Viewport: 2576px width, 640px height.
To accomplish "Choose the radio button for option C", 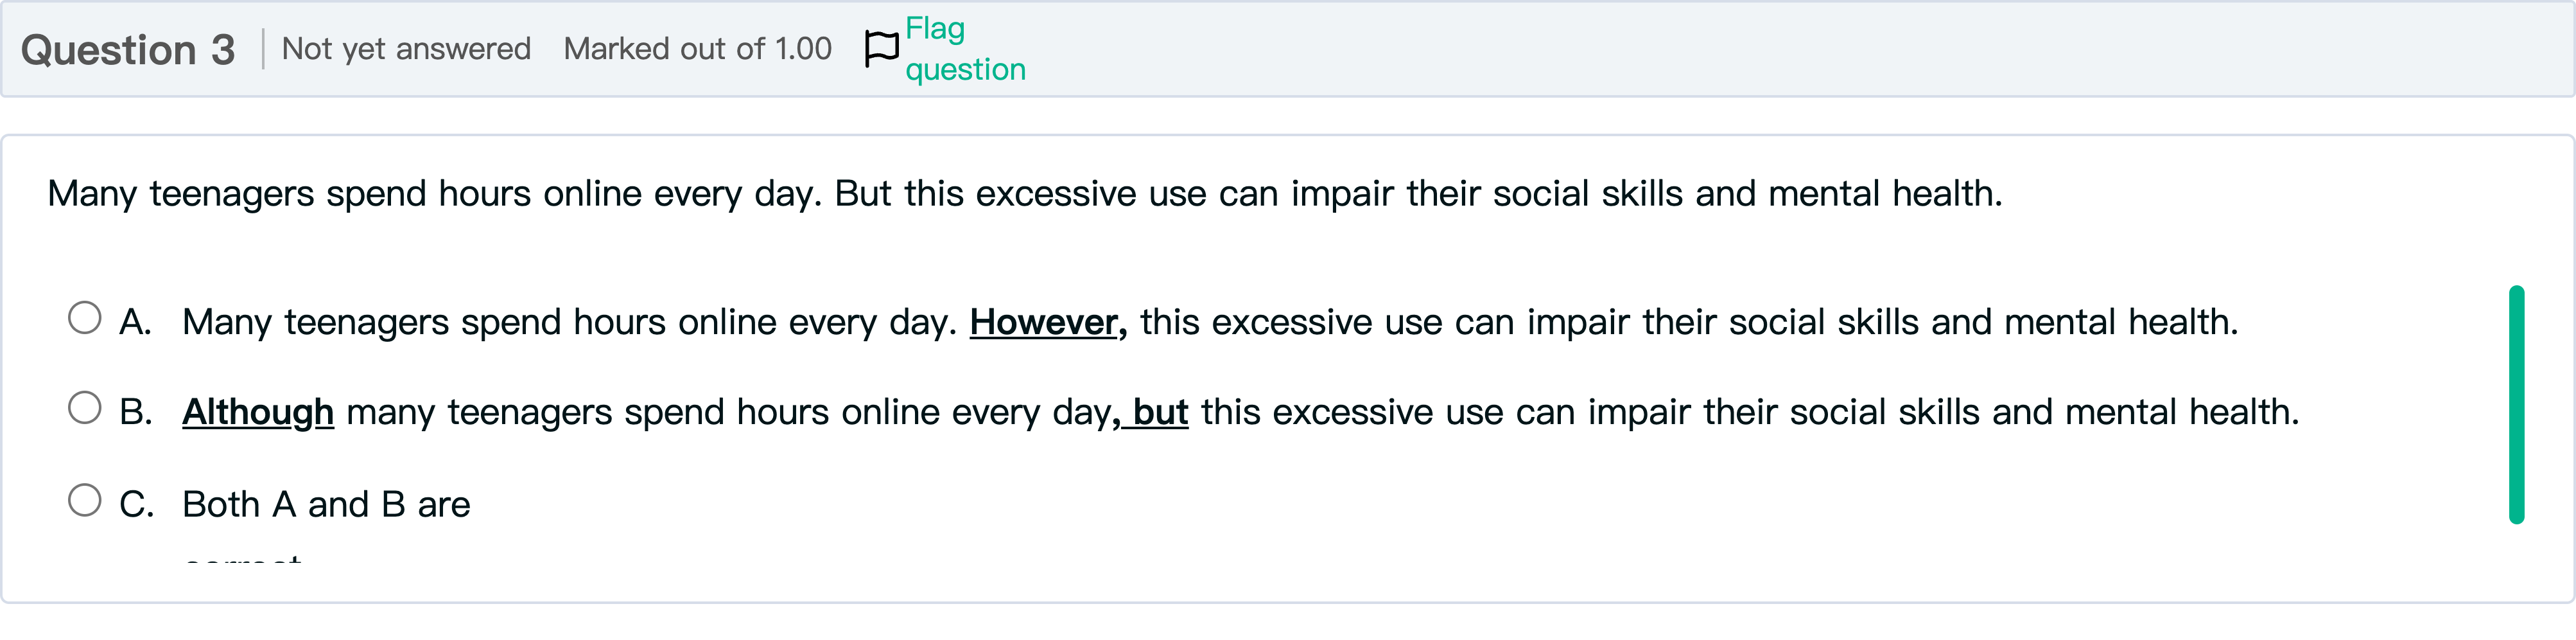I will pyautogui.click(x=85, y=500).
